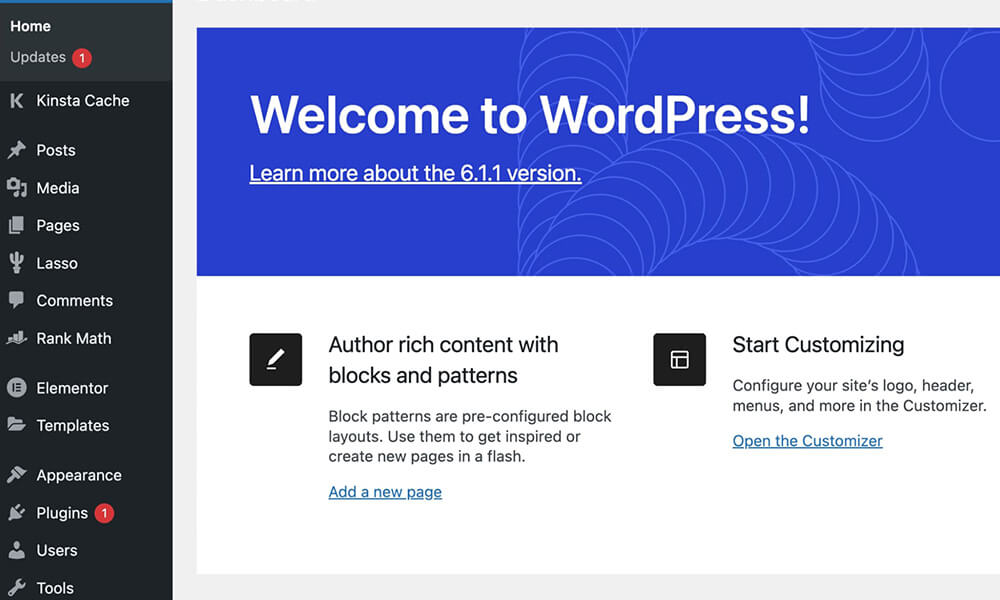Click the Users icon
Viewport: 1000px width, 600px height.
[17, 550]
